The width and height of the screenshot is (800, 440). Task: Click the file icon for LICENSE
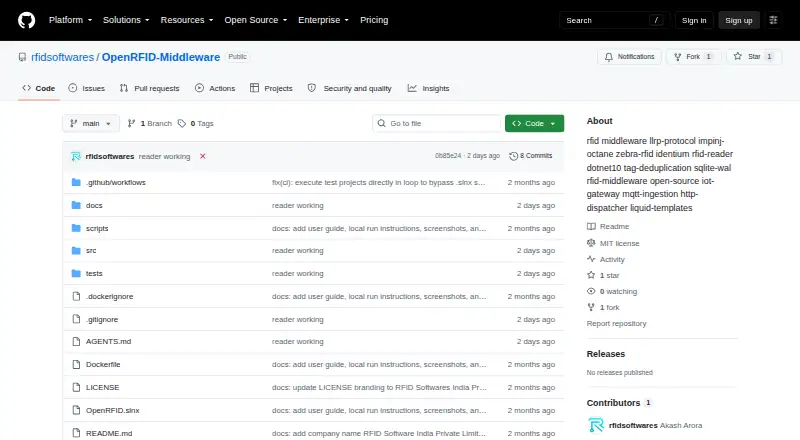[76, 387]
